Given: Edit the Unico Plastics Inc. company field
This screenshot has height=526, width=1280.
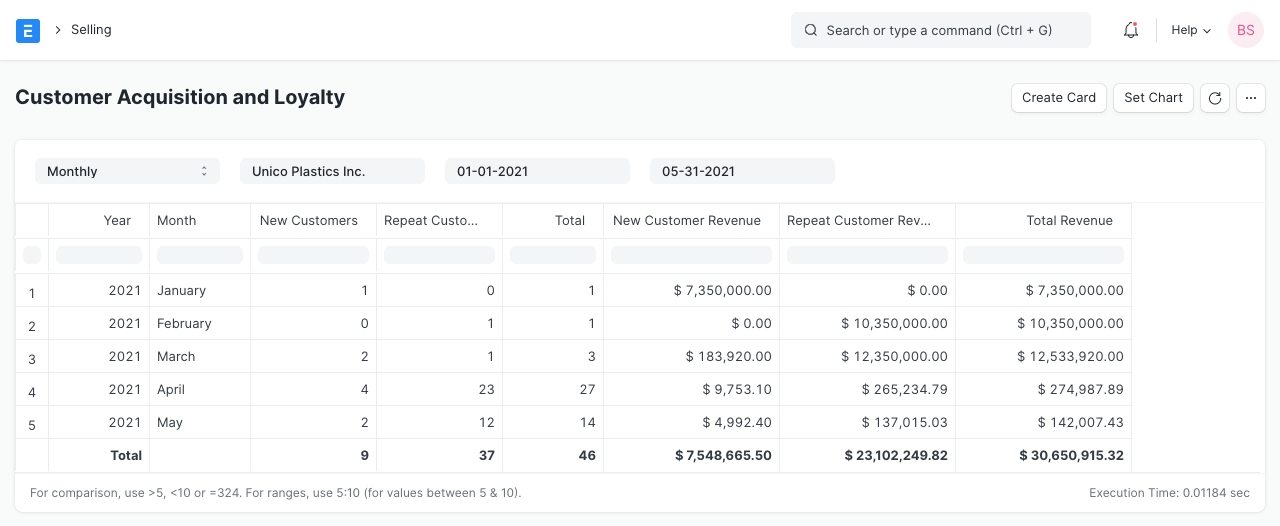Looking at the screenshot, I should (332, 171).
